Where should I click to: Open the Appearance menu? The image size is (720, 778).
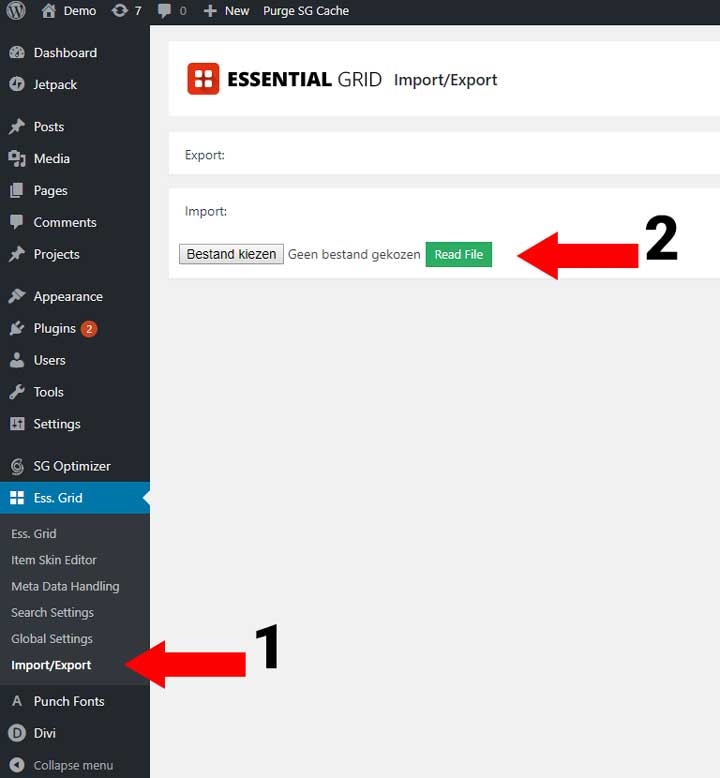click(x=68, y=297)
